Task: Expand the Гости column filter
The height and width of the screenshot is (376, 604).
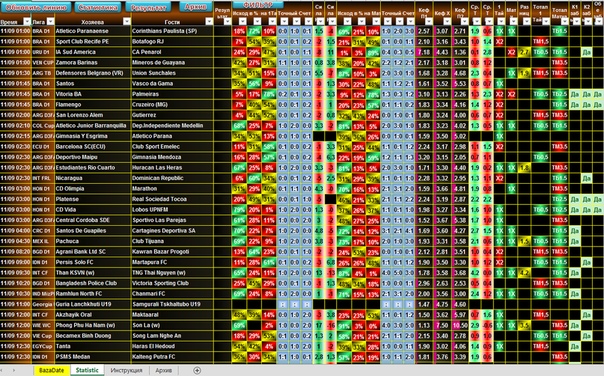Action: pyautogui.click(x=209, y=22)
